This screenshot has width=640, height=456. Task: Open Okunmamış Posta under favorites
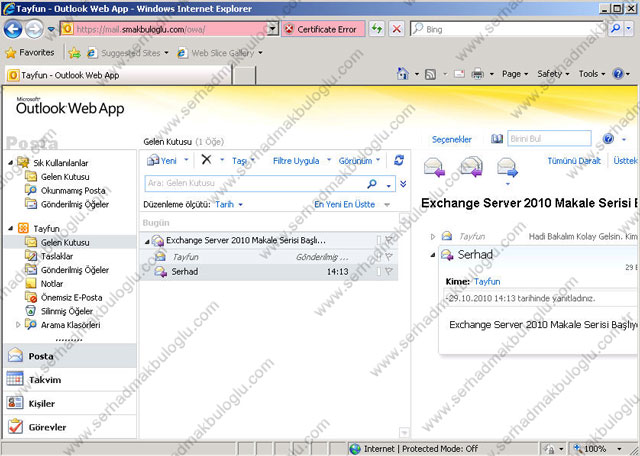(73, 191)
